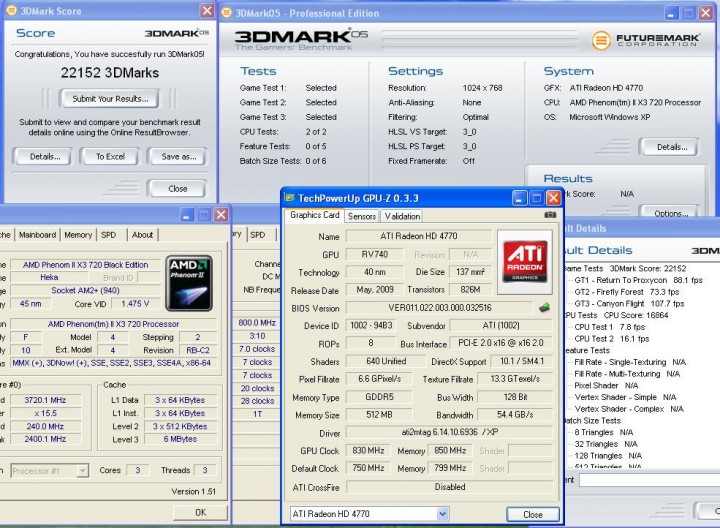The width and height of the screenshot is (720, 528).
Task: Click 3DMark Score window title icon
Action: pyautogui.click(x=11, y=11)
